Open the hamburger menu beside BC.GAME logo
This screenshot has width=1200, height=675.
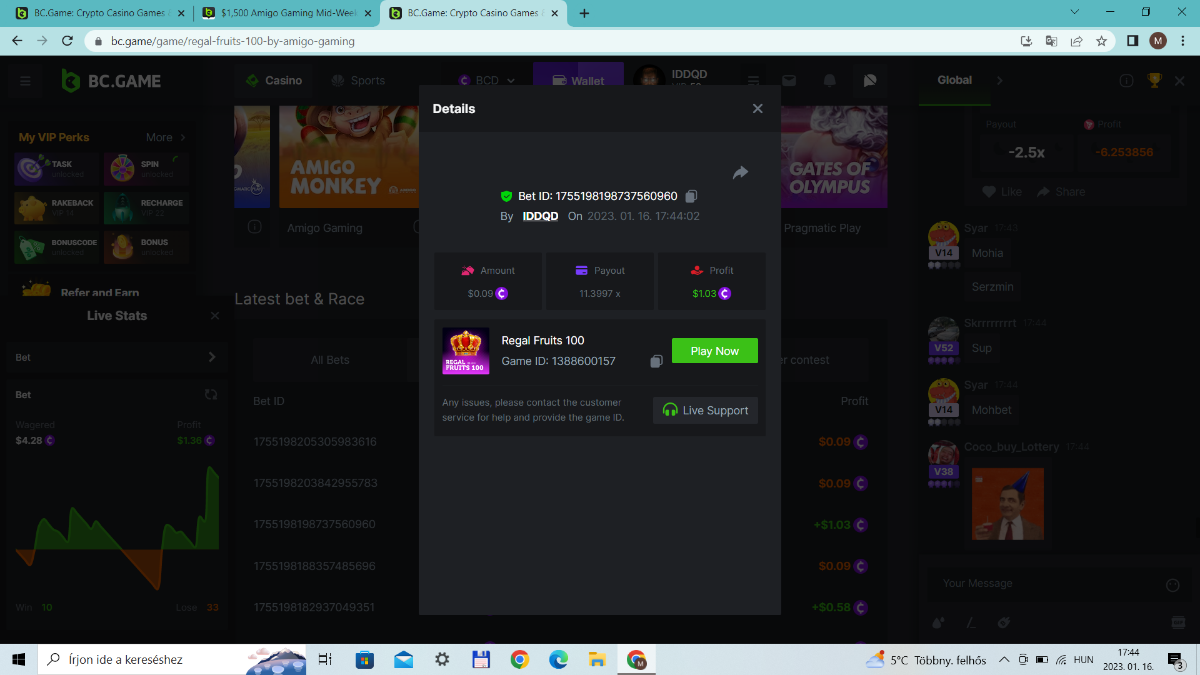coord(25,81)
